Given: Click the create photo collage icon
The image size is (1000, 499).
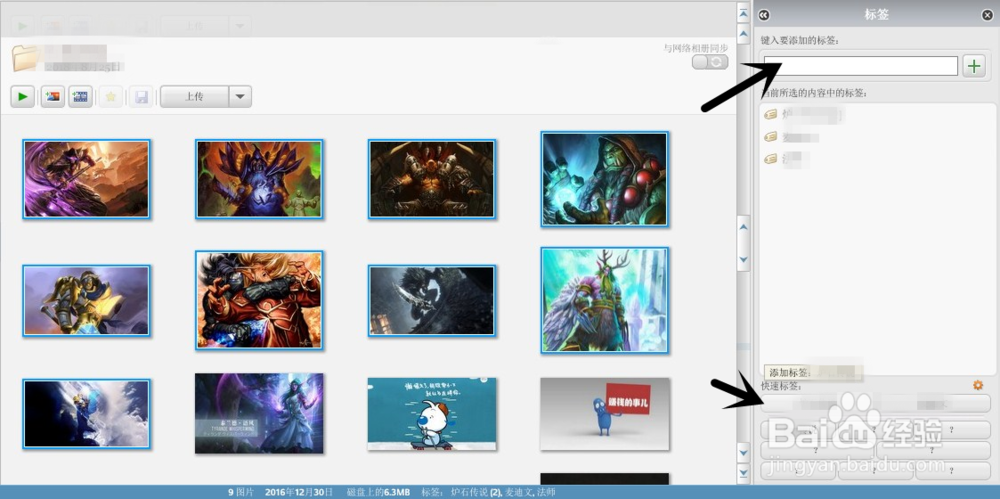Looking at the screenshot, I should click(x=52, y=96).
